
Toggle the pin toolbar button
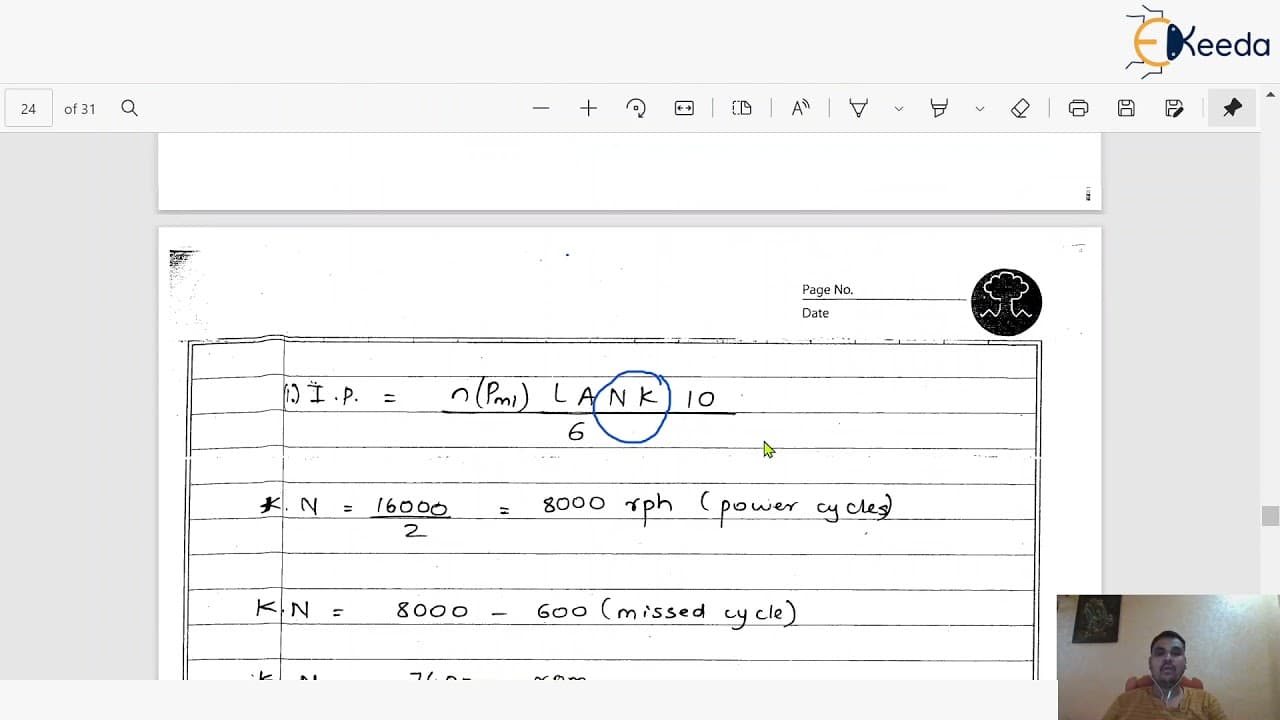point(1232,108)
